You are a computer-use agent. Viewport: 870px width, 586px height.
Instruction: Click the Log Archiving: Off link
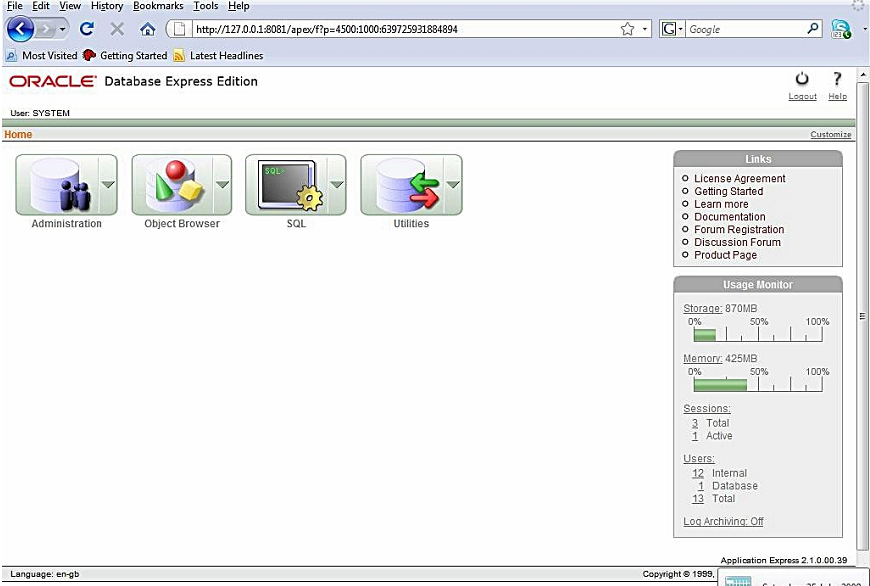pyautogui.click(x=723, y=522)
